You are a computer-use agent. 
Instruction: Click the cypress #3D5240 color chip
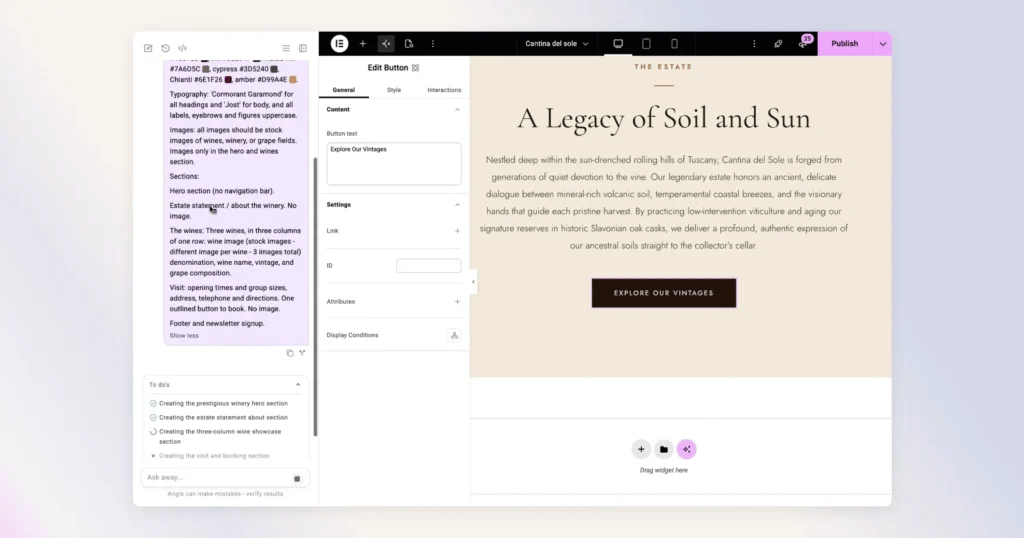point(274,69)
